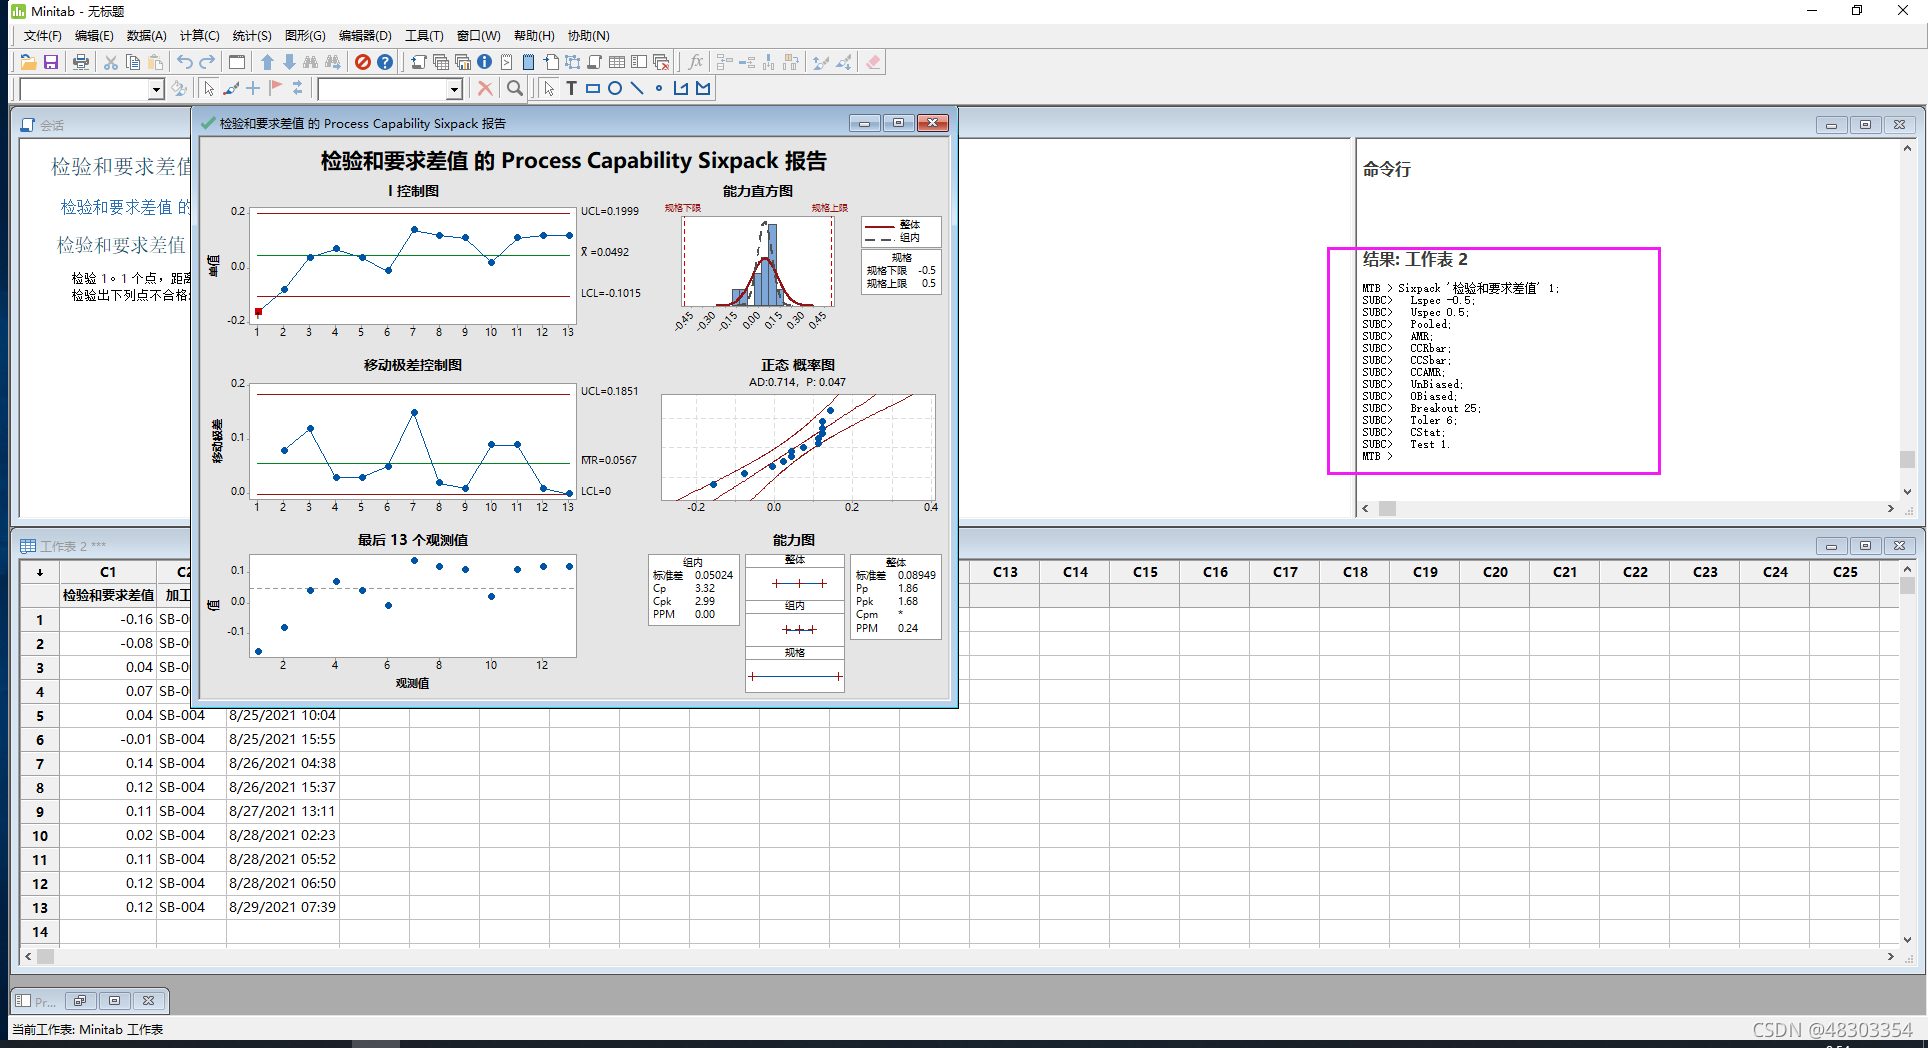Click the 移动极差控制图 chart
This screenshot has height=1048, width=1928.
pyautogui.click(x=413, y=440)
